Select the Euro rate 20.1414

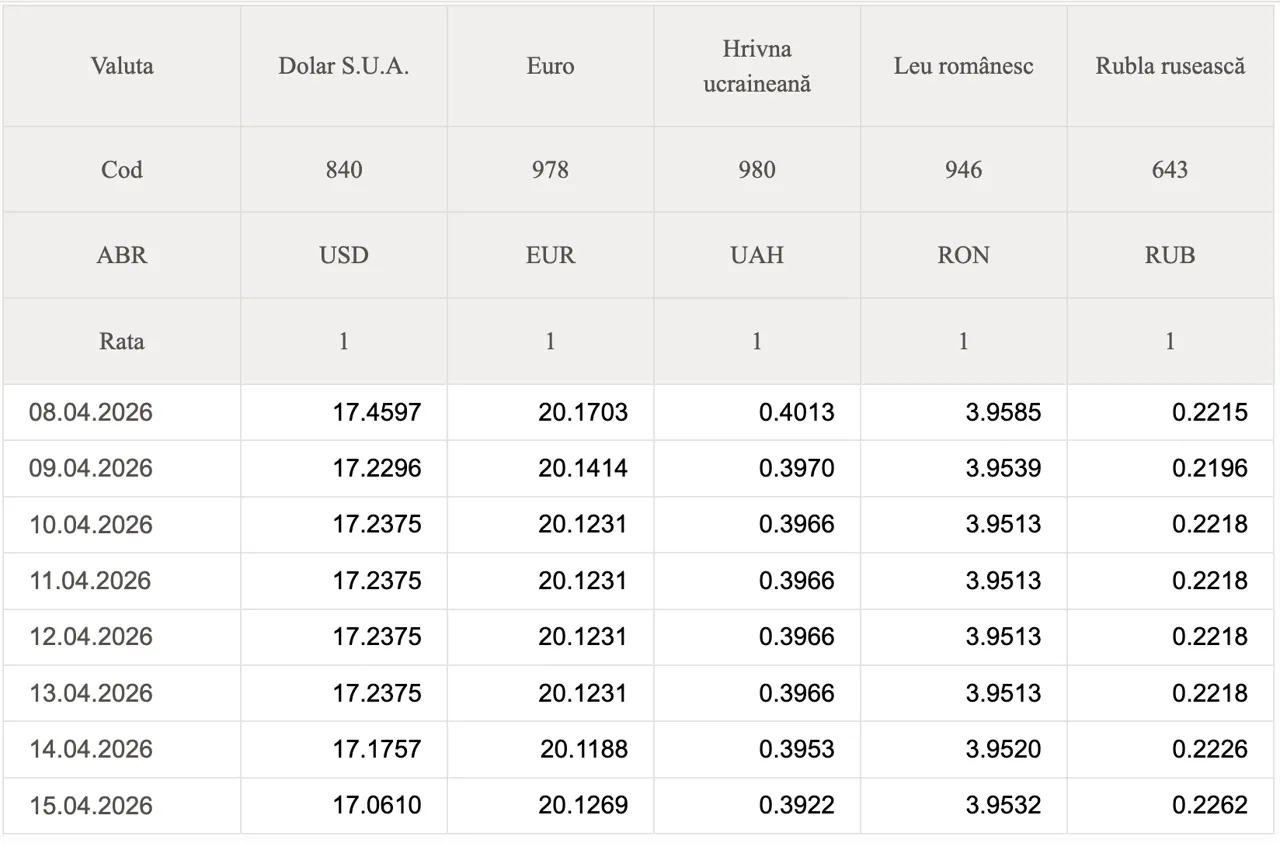pos(583,468)
